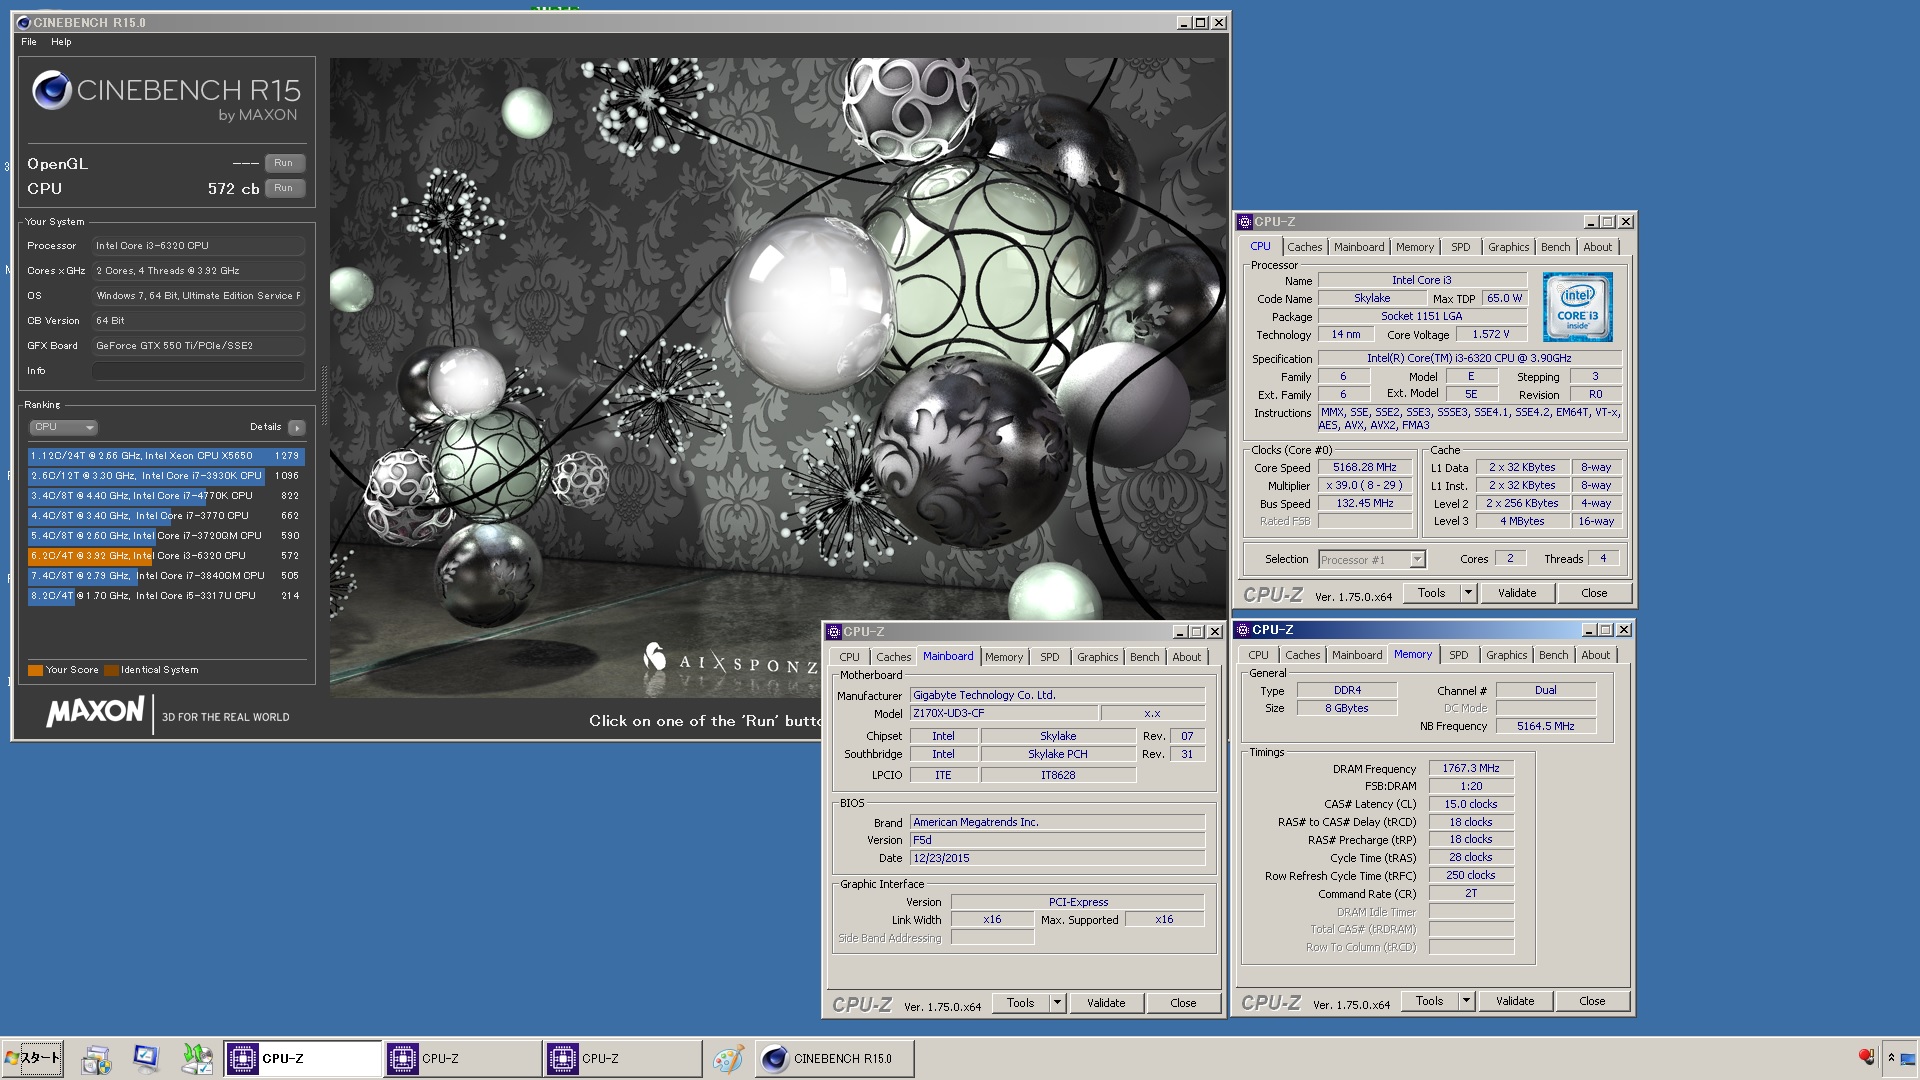Open Bench tab in Memory CPU-Z window
The height and width of the screenshot is (1080, 1920).
[1553, 655]
